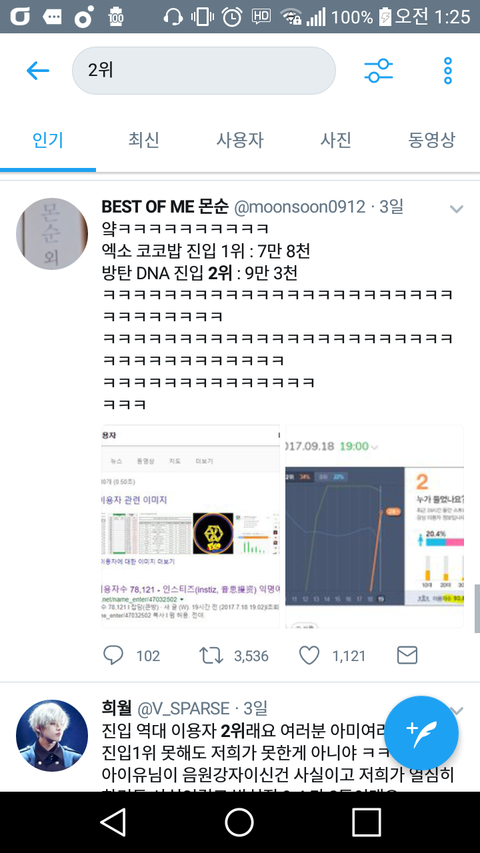
Task: Open the @V_SPARSE profile avatar
Action: tap(52, 735)
